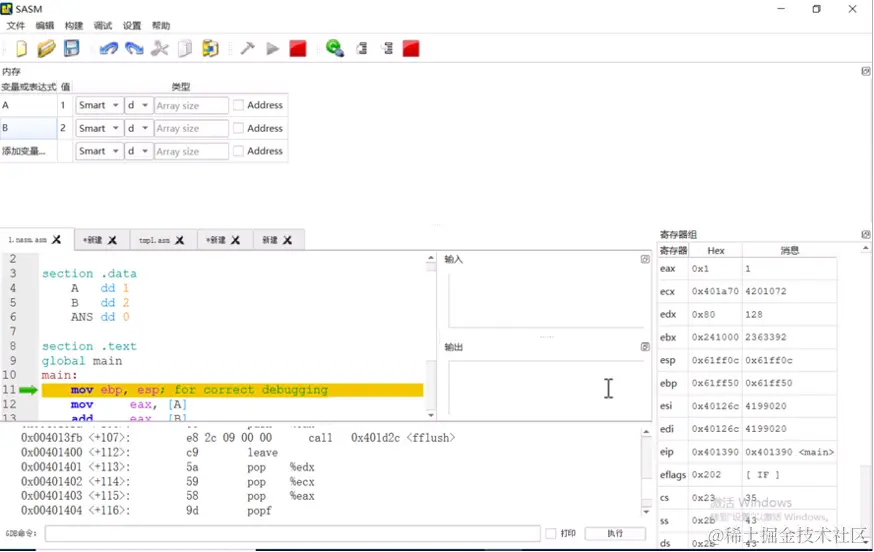The height and width of the screenshot is (552, 874).
Task: Build program with the hammer icon
Action: pos(247,49)
